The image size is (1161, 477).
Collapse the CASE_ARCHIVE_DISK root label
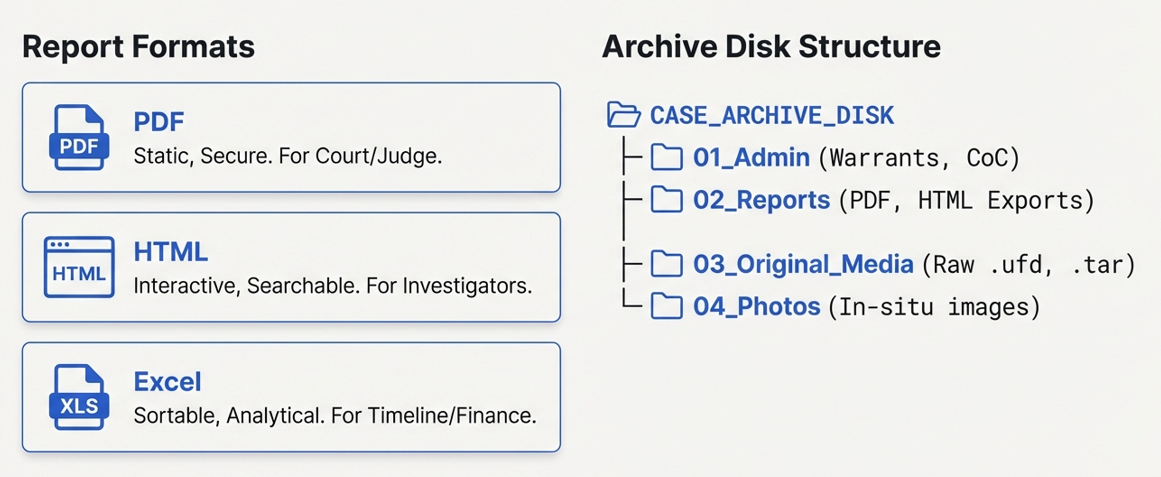coord(772,115)
